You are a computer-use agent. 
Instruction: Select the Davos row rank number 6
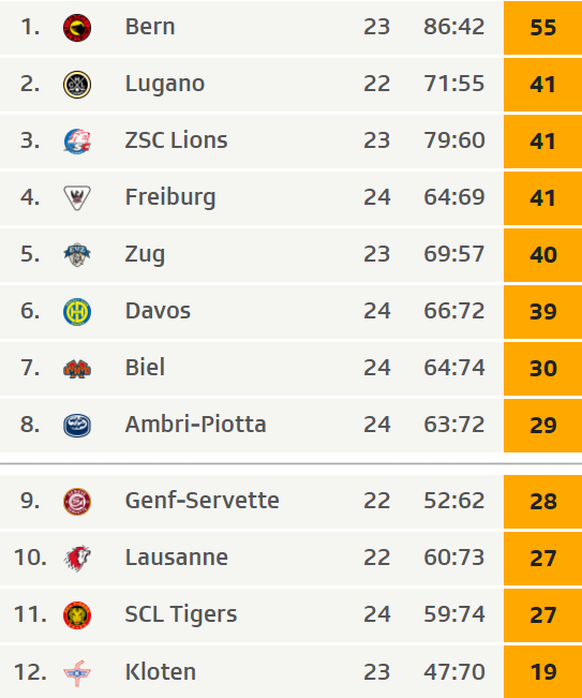tap(30, 311)
